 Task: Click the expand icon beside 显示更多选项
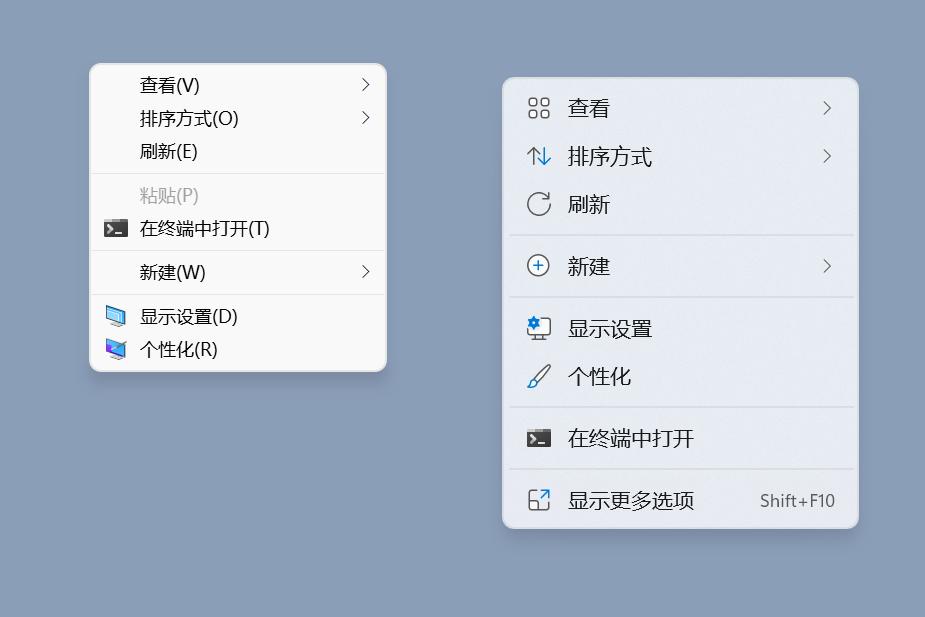point(538,500)
